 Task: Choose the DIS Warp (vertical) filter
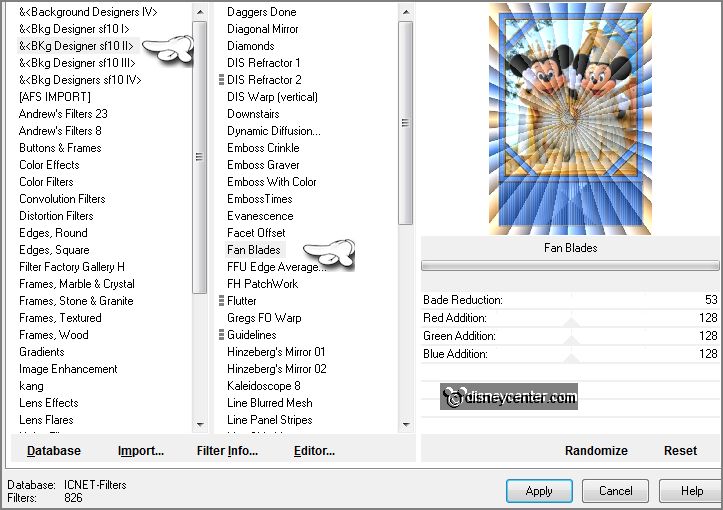[x=272, y=97]
